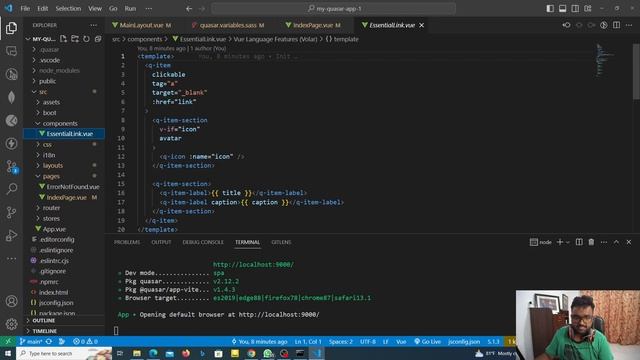Toggle the secondary sidebar layout button
The width and height of the screenshot is (640, 360).
point(575,9)
